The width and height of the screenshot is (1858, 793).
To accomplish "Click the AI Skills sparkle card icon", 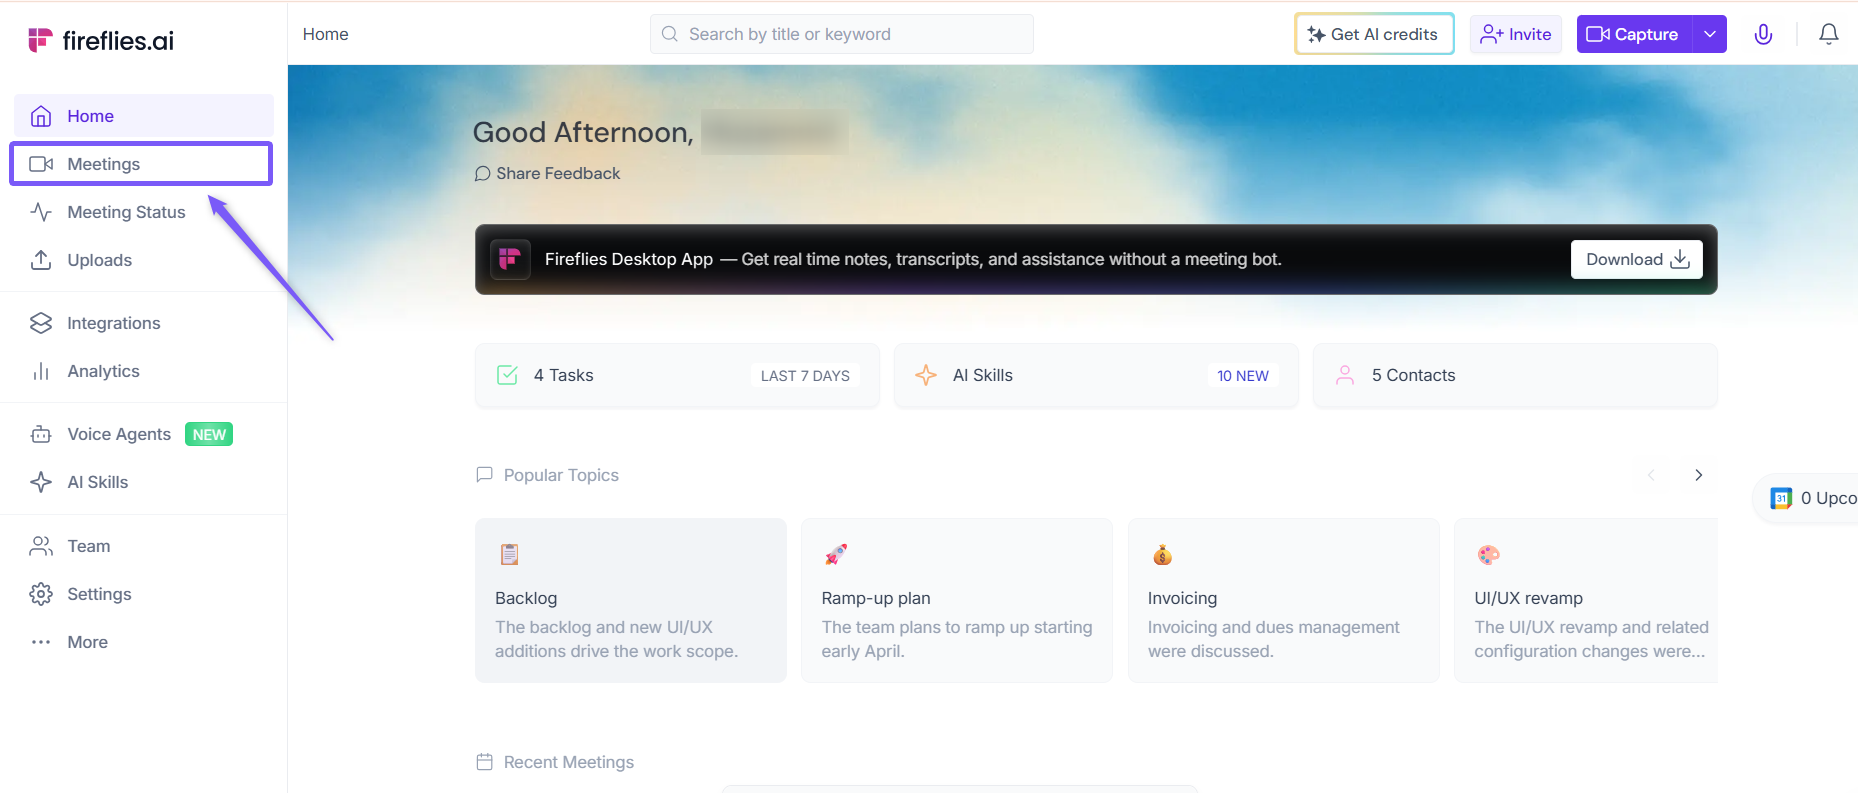I will [x=926, y=375].
